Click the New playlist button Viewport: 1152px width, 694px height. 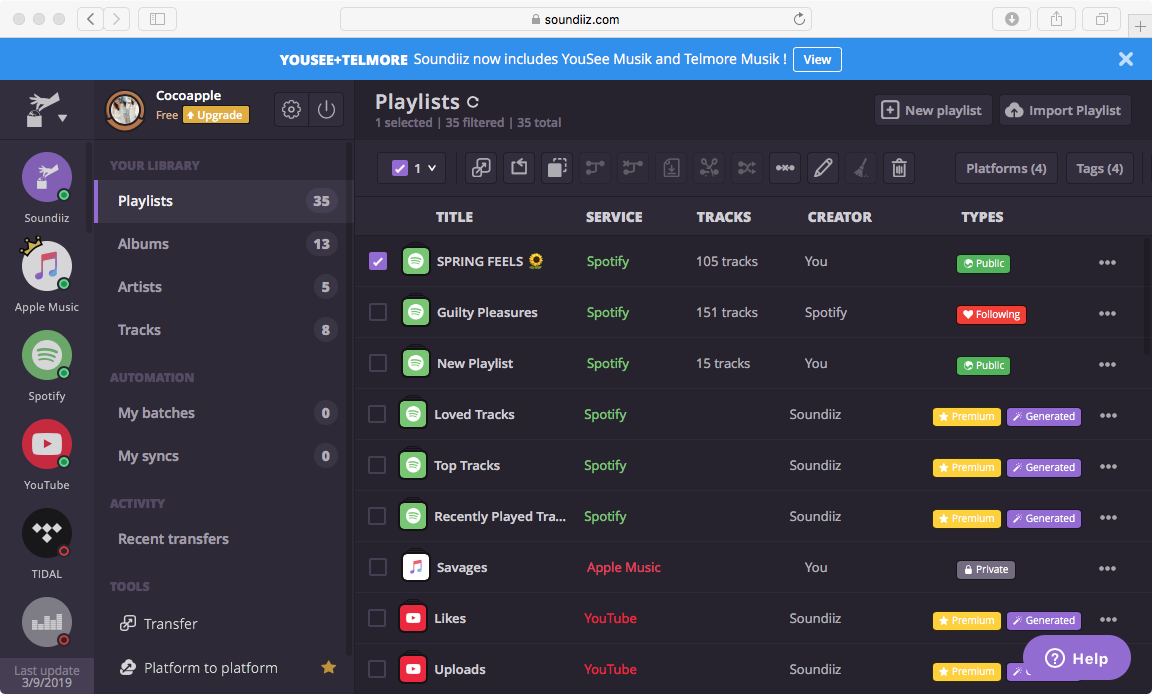(x=933, y=110)
